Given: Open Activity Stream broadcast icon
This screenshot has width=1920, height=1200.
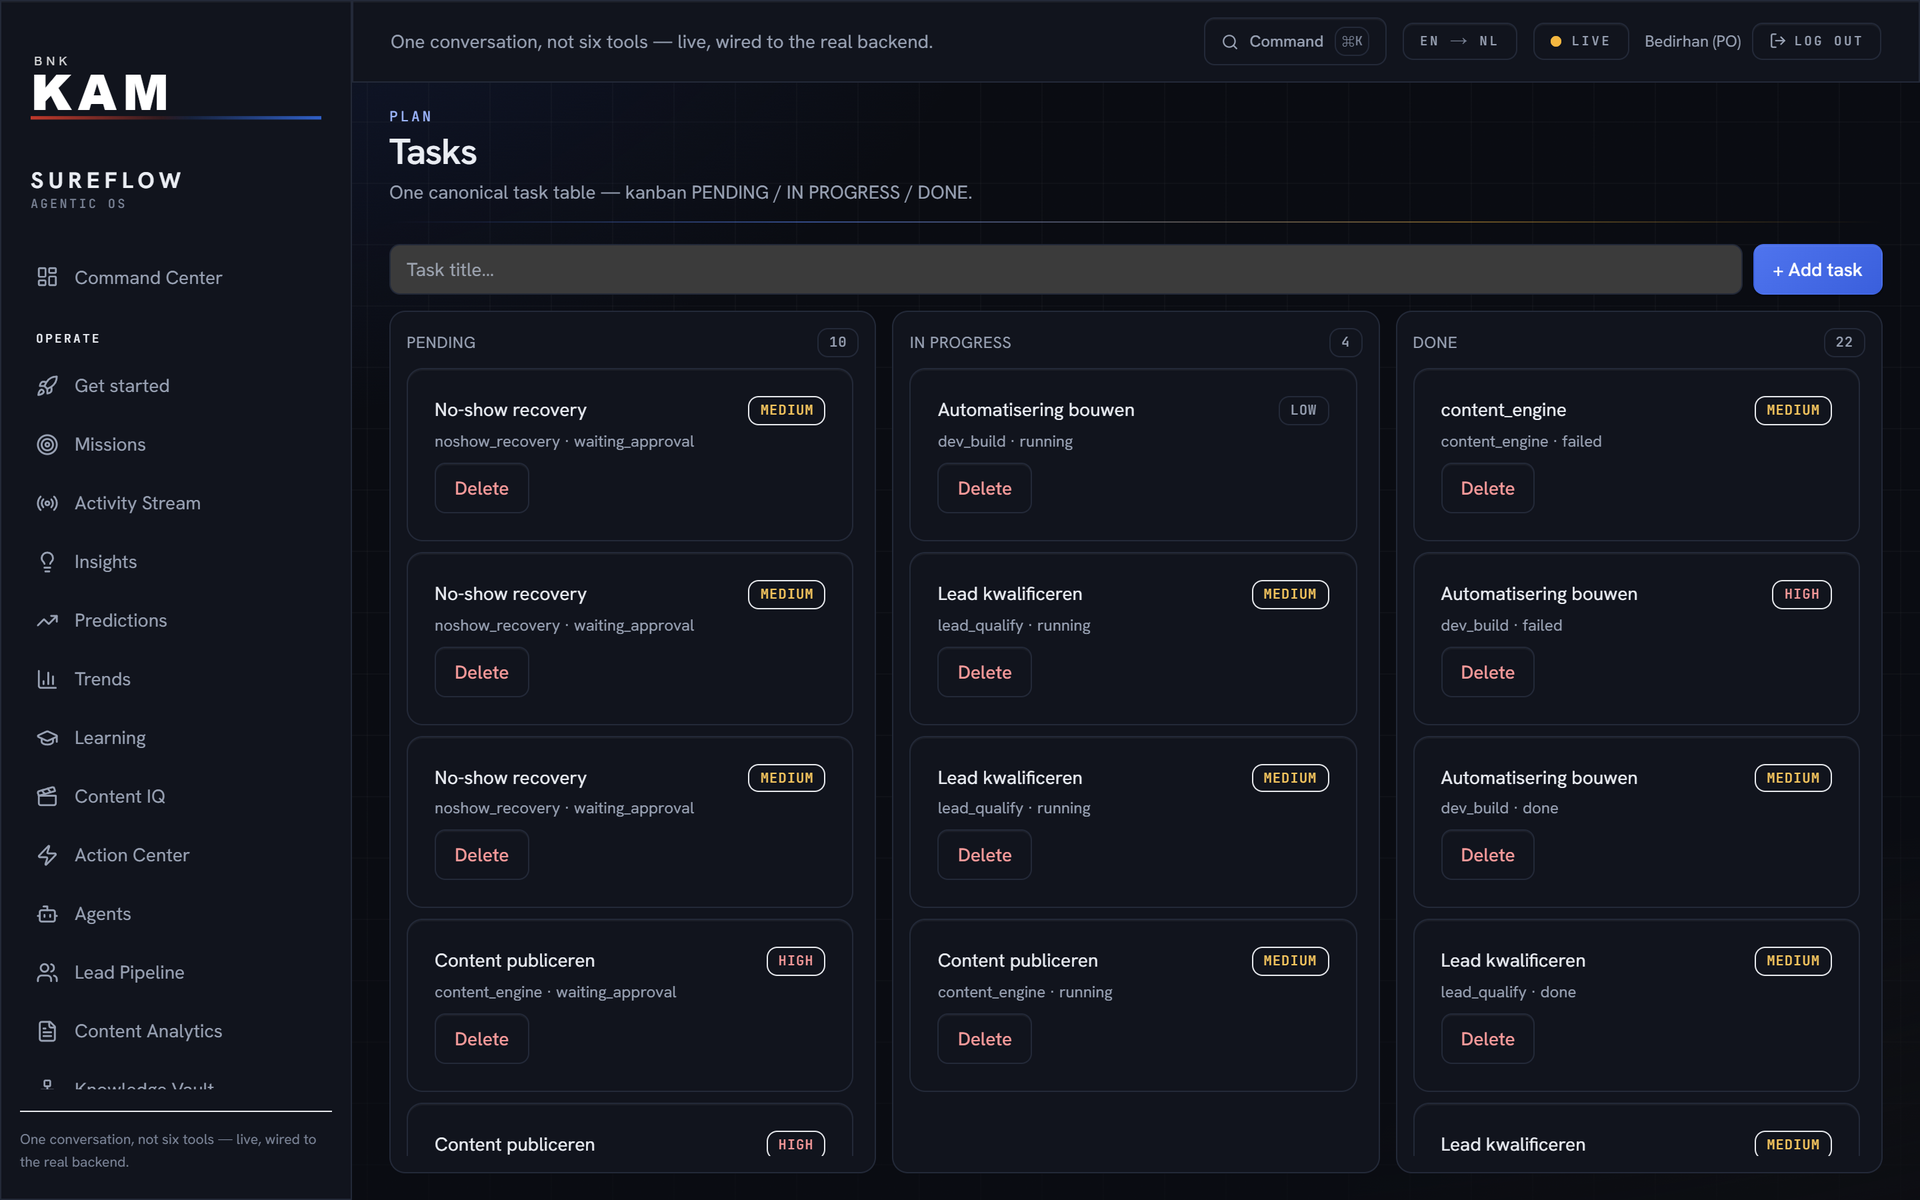Looking at the screenshot, I should click(47, 503).
